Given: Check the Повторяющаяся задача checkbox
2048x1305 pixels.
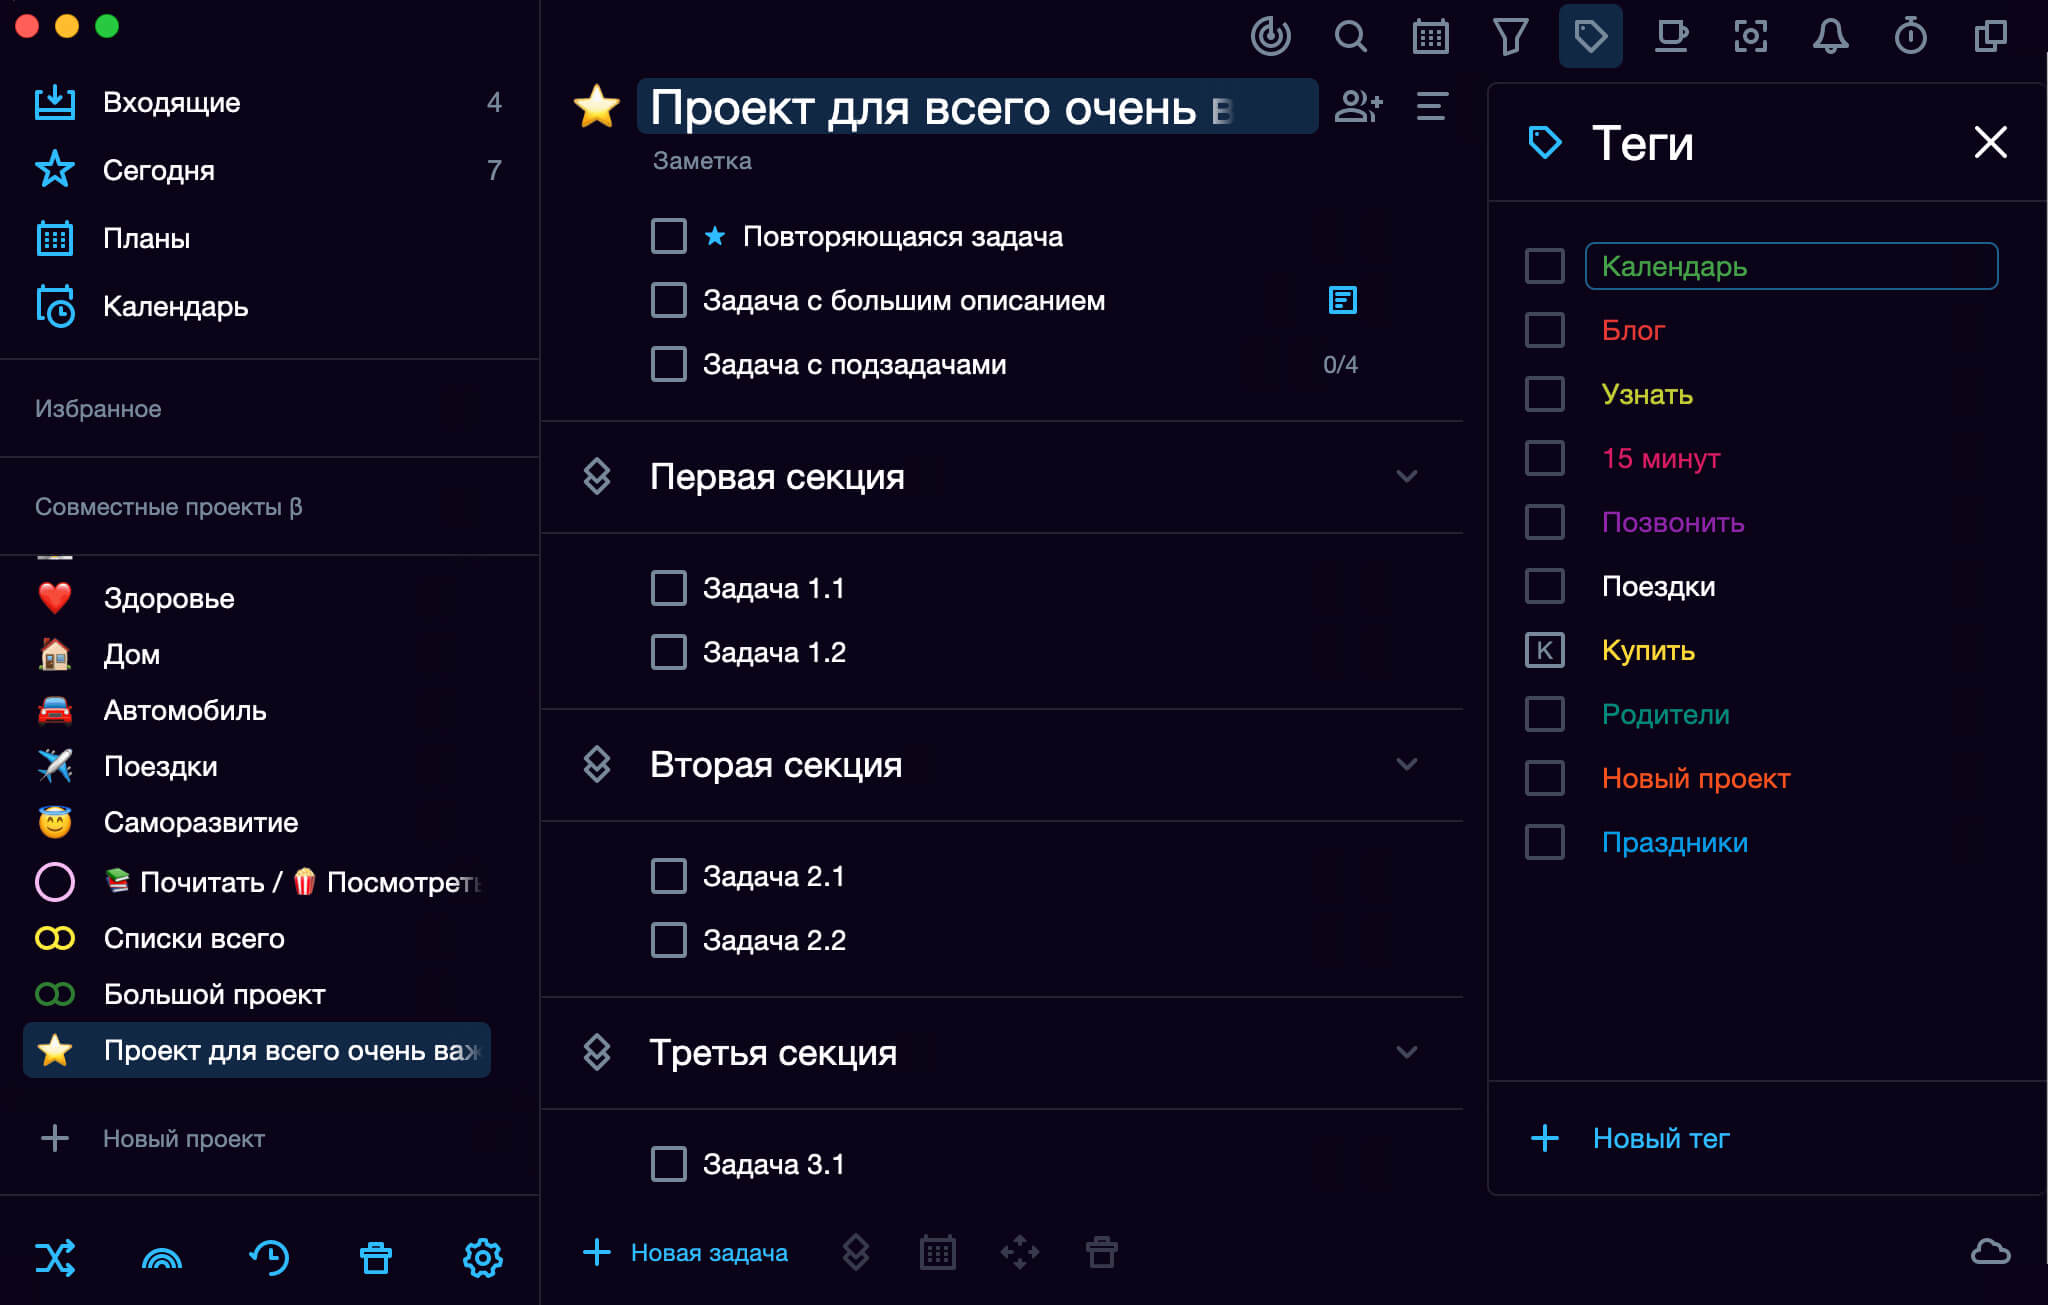Looking at the screenshot, I should 669,236.
